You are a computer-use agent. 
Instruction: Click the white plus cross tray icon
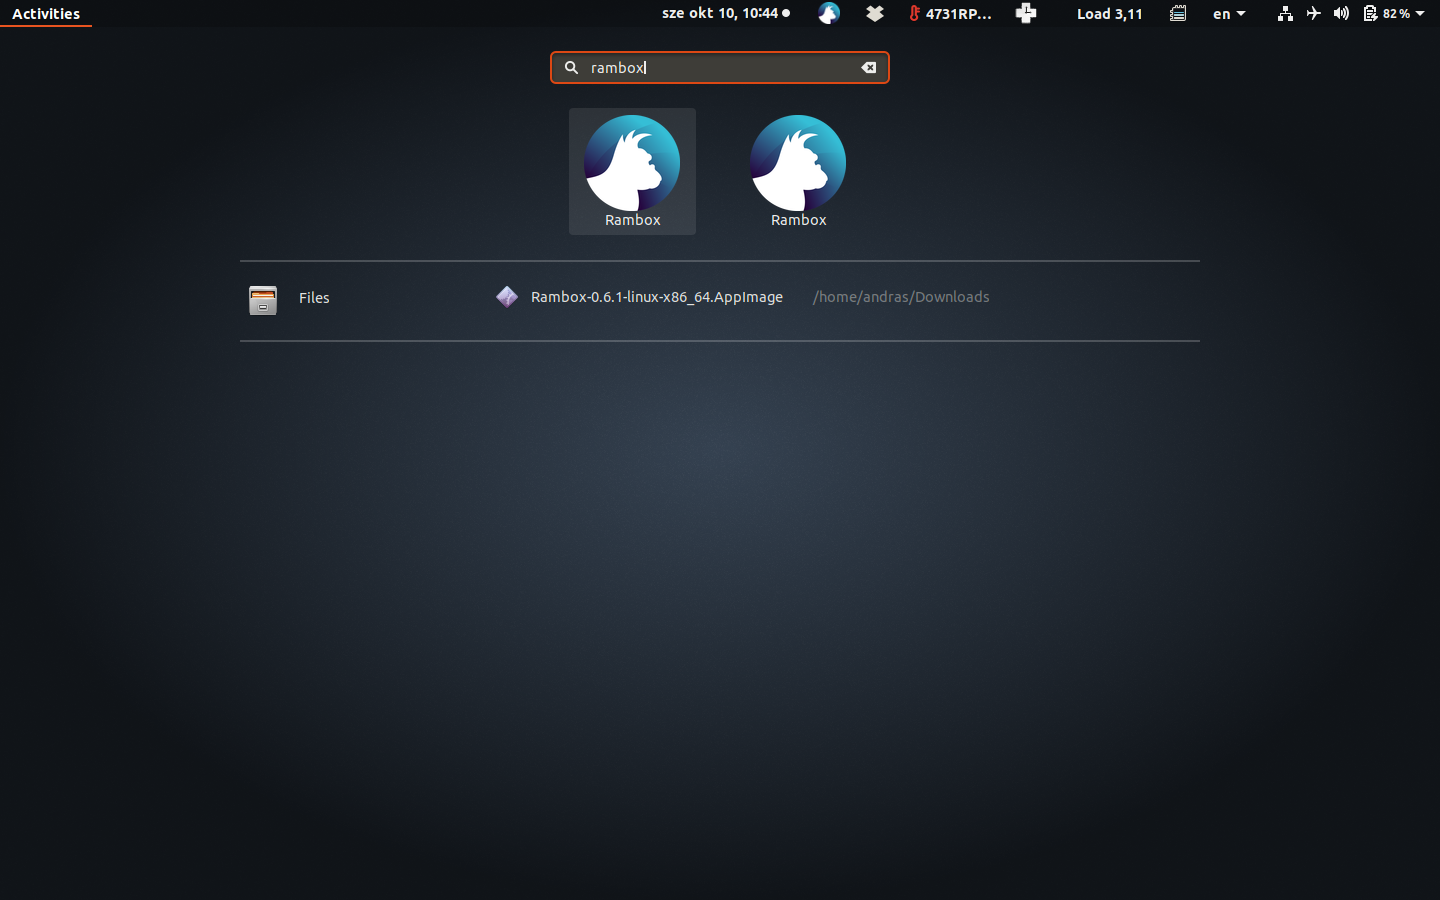[x=1026, y=13]
